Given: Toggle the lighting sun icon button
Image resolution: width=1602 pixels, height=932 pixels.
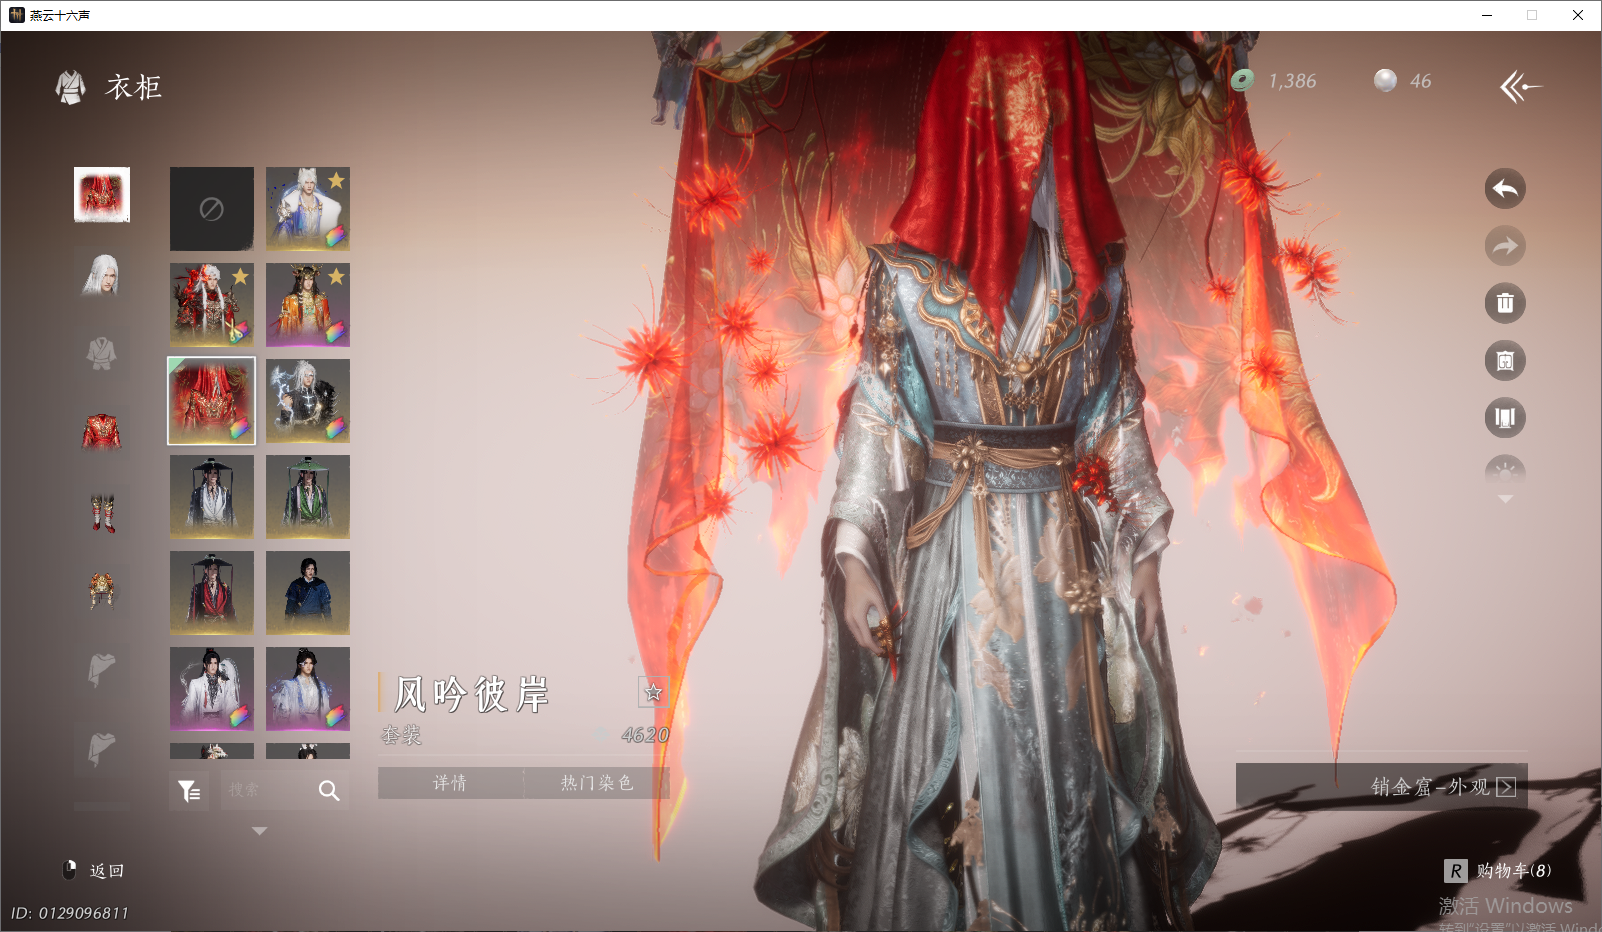Looking at the screenshot, I should (x=1505, y=472).
